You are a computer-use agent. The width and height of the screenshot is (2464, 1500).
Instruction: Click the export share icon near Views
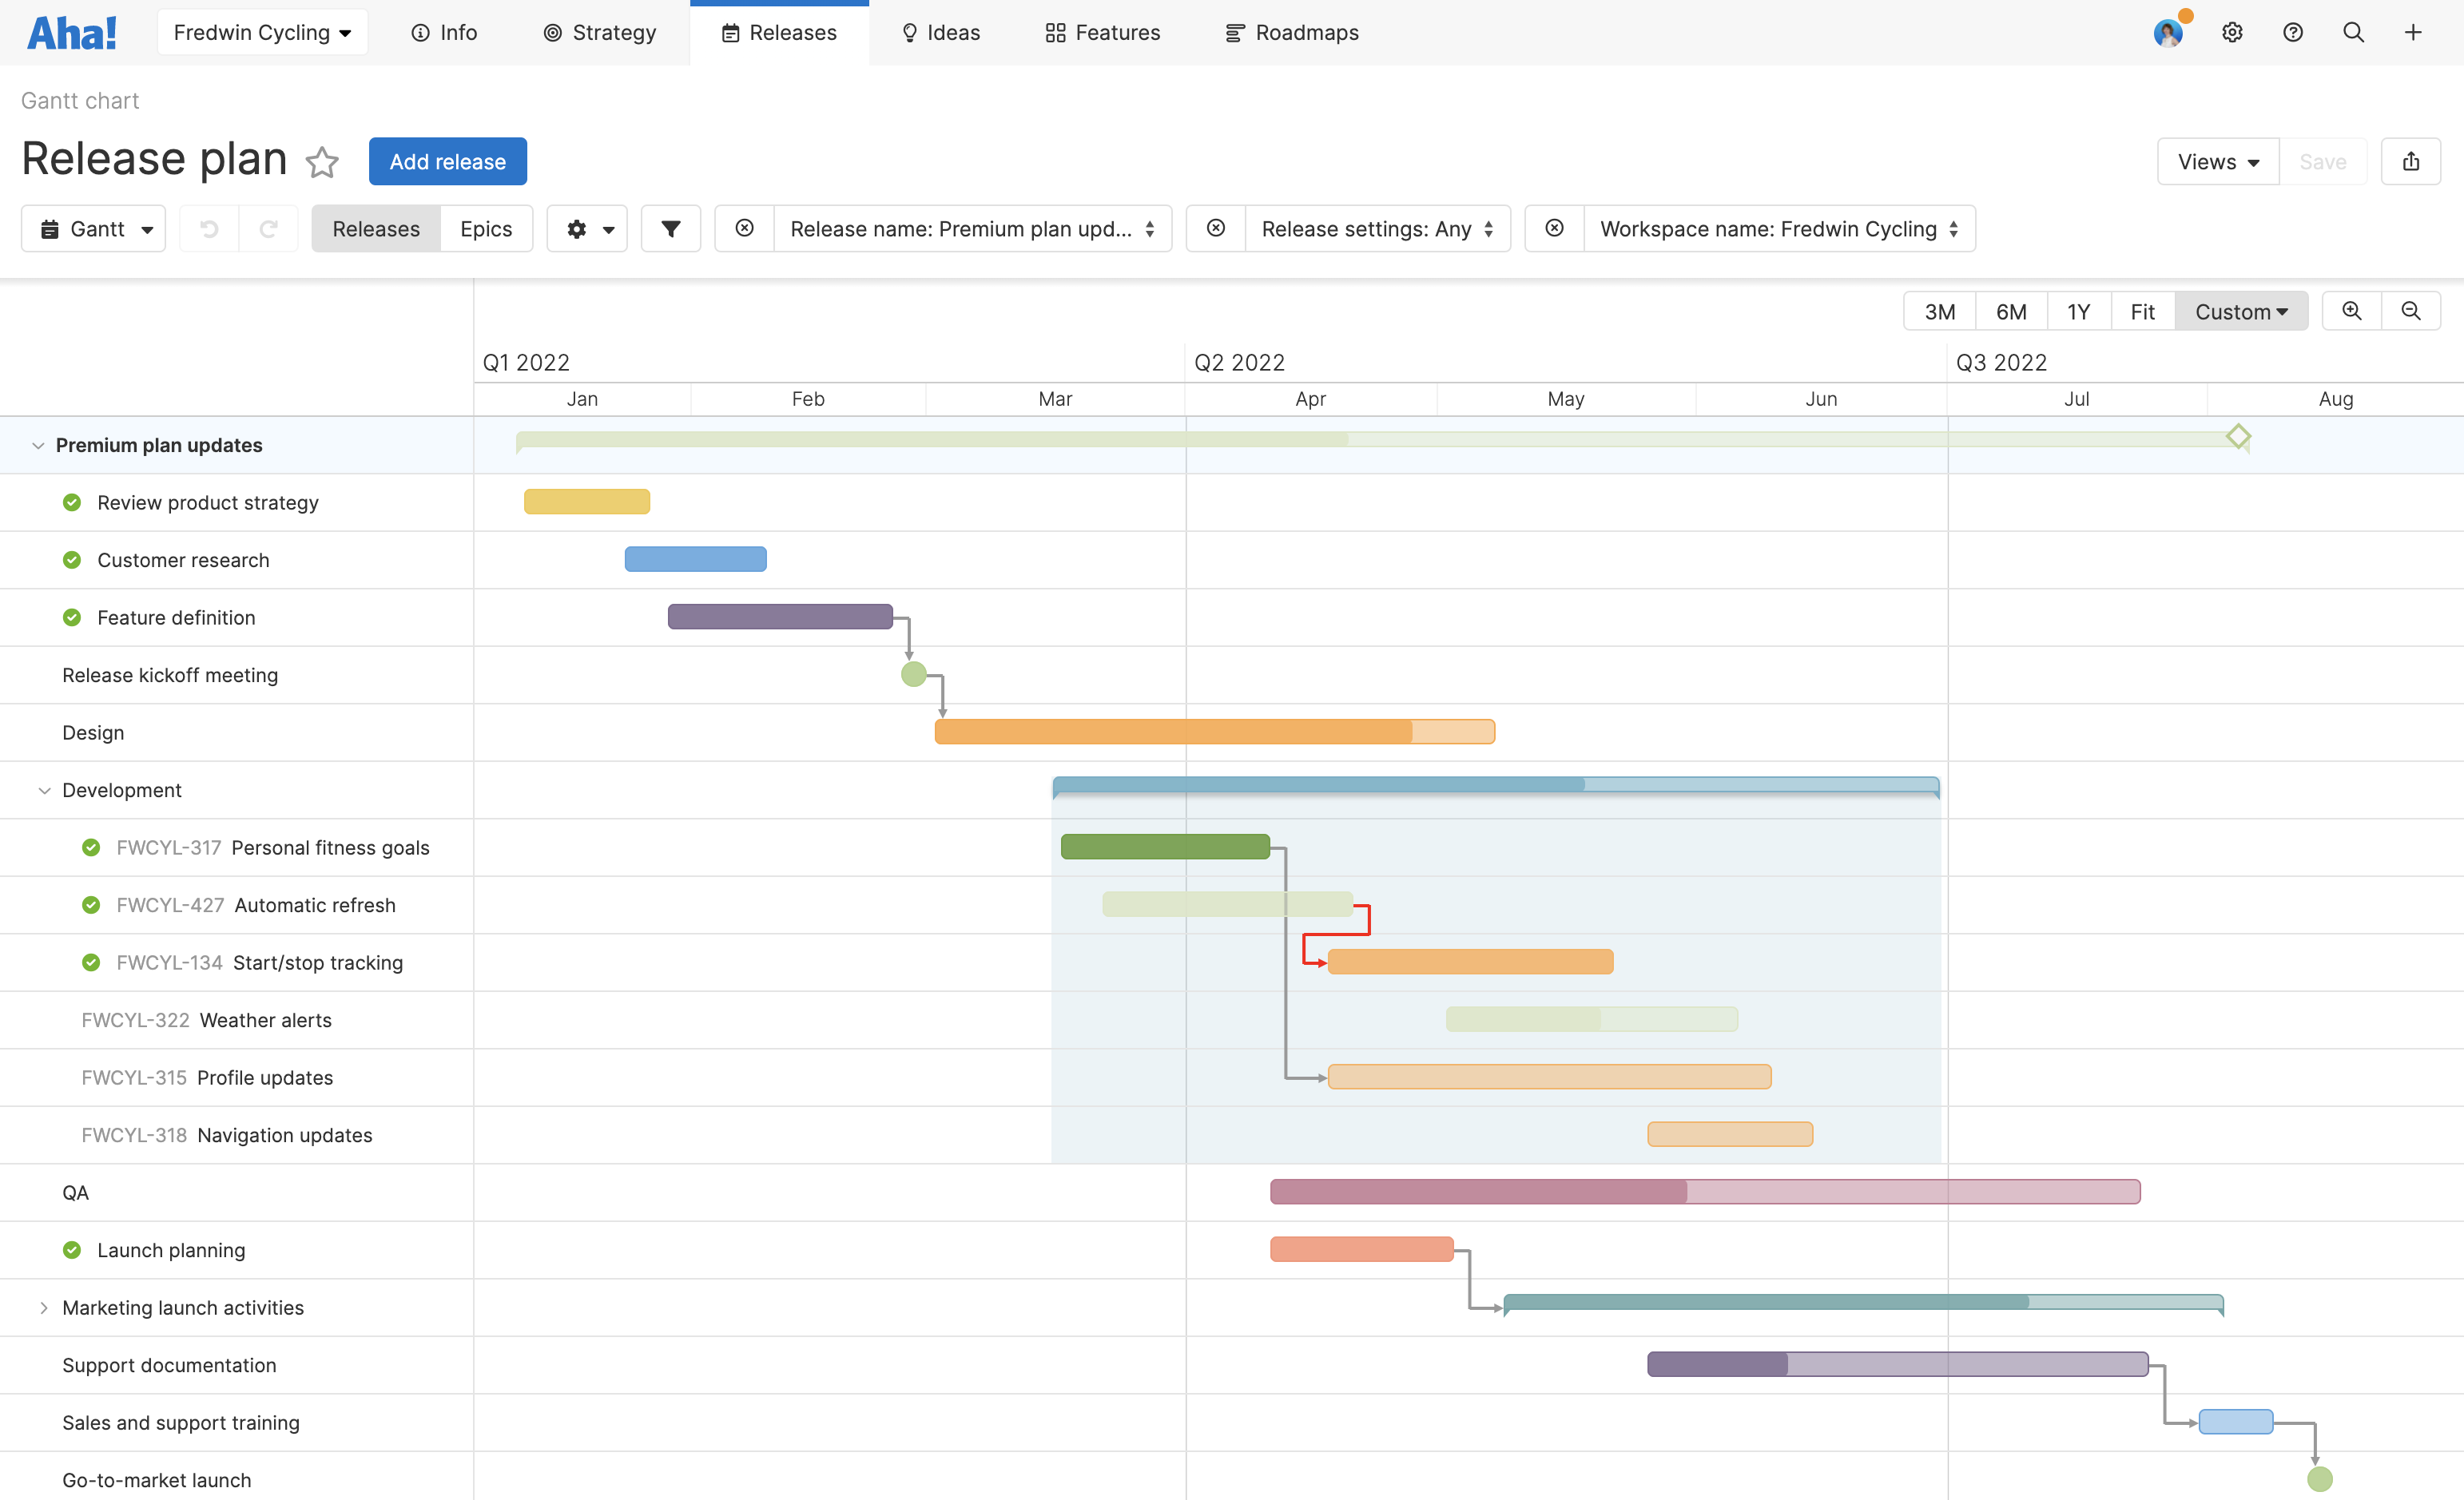[x=2411, y=161]
